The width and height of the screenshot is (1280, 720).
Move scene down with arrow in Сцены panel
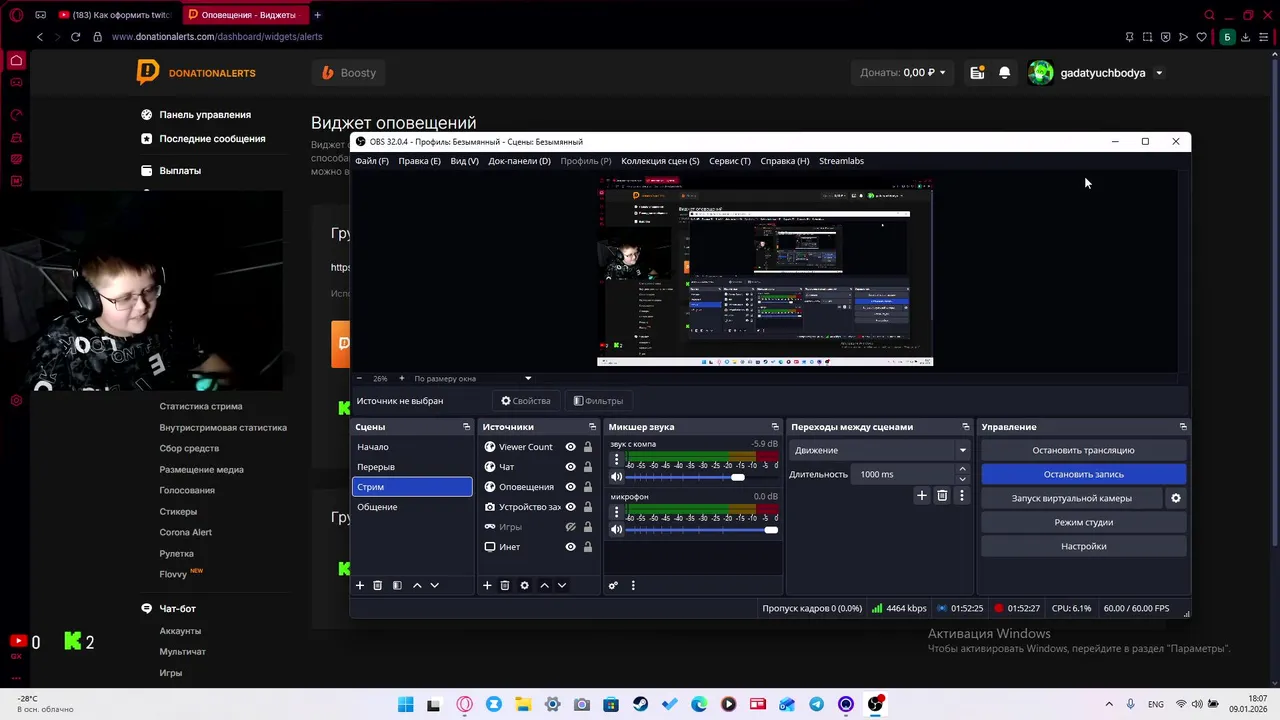pos(434,585)
